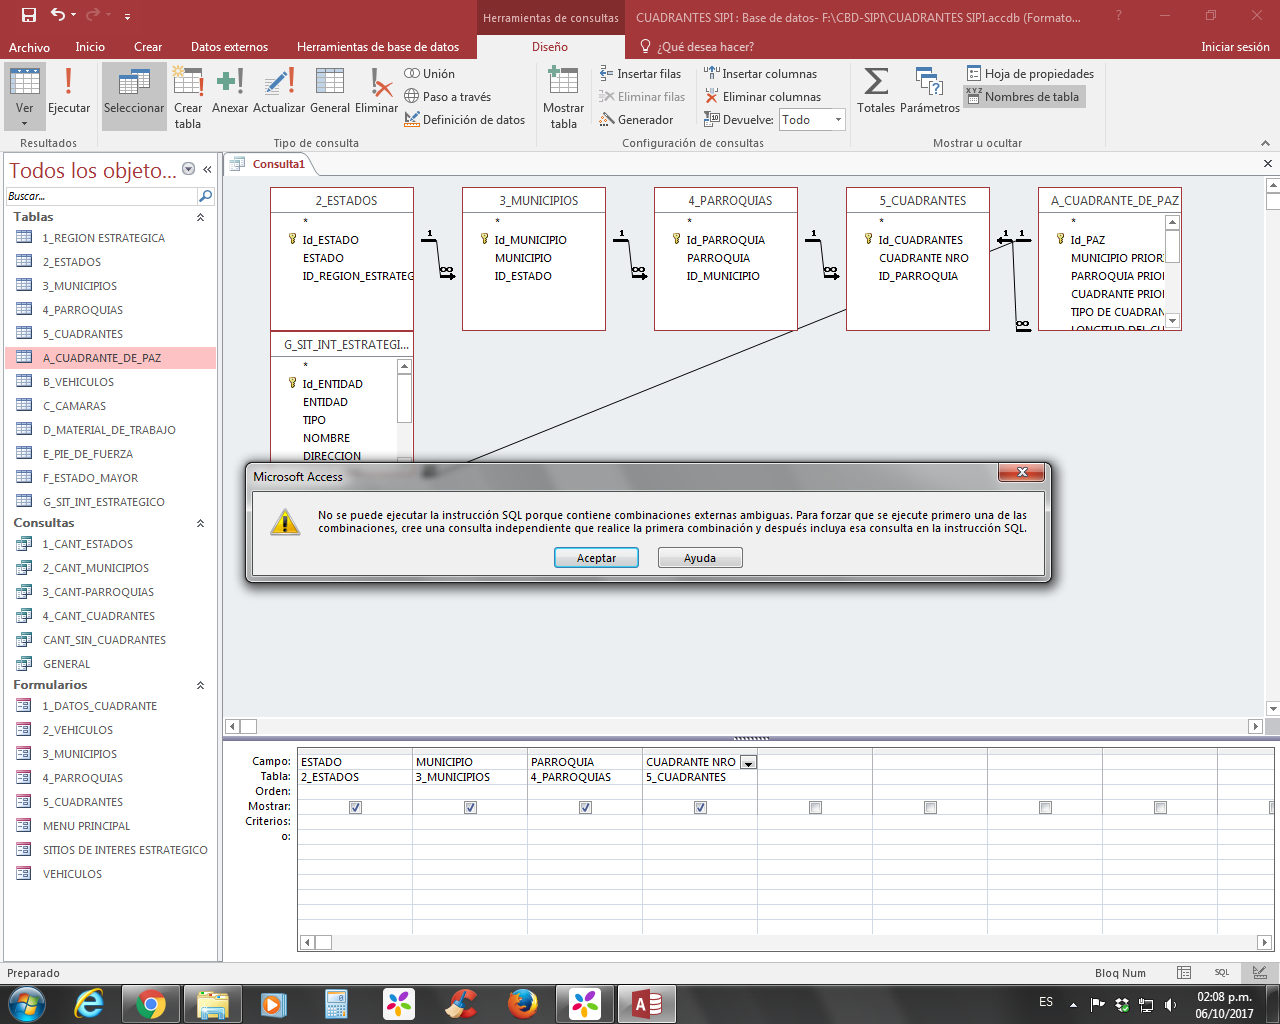This screenshot has height=1024, width=1280.
Task: Select the Actualizar query type
Action: pyautogui.click(x=279, y=92)
